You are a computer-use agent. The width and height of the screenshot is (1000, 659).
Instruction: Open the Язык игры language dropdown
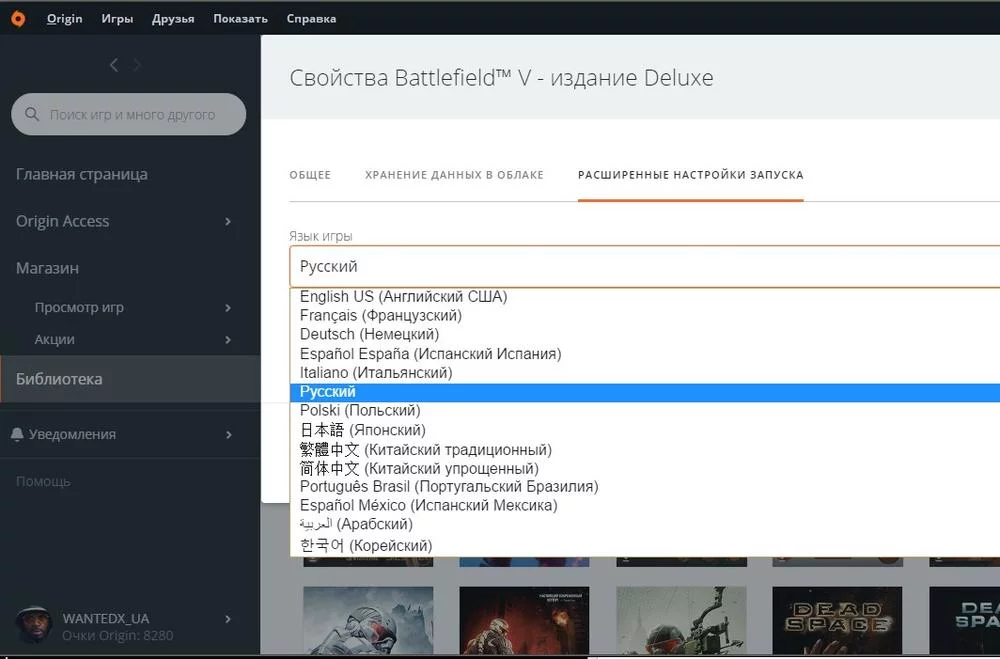click(x=640, y=267)
